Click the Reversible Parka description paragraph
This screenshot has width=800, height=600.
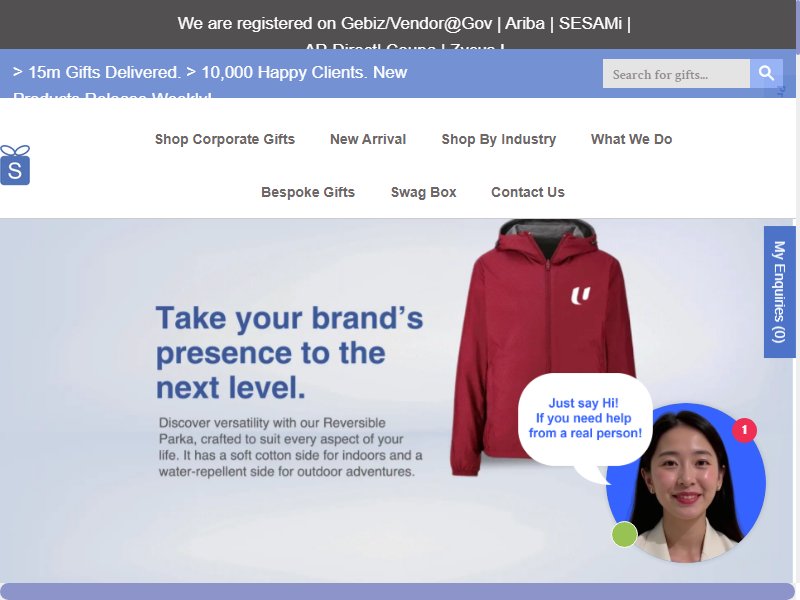coord(290,447)
